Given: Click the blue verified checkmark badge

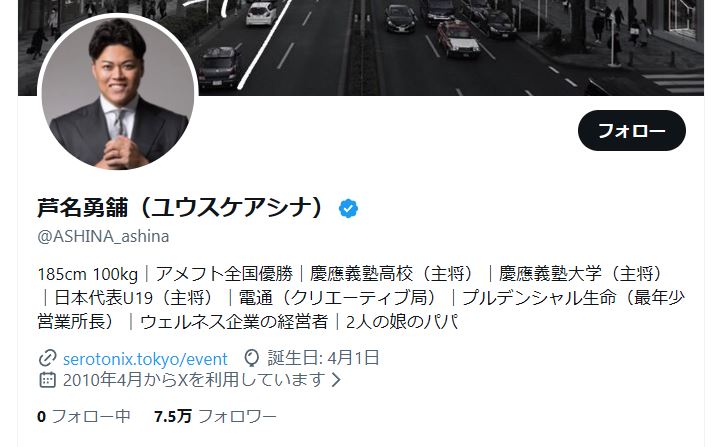Looking at the screenshot, I should pos(348,209).
